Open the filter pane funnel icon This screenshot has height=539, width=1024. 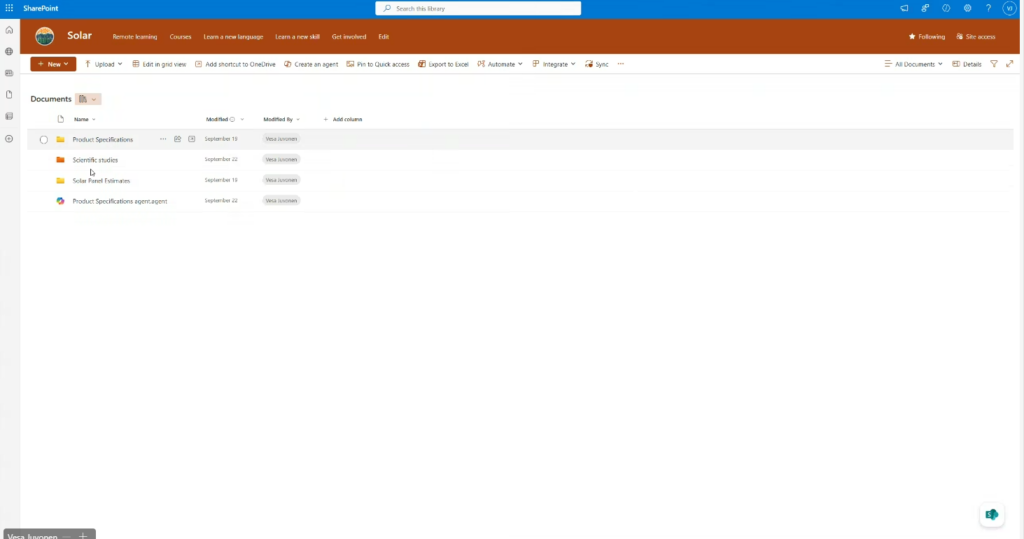pos(994,64)
